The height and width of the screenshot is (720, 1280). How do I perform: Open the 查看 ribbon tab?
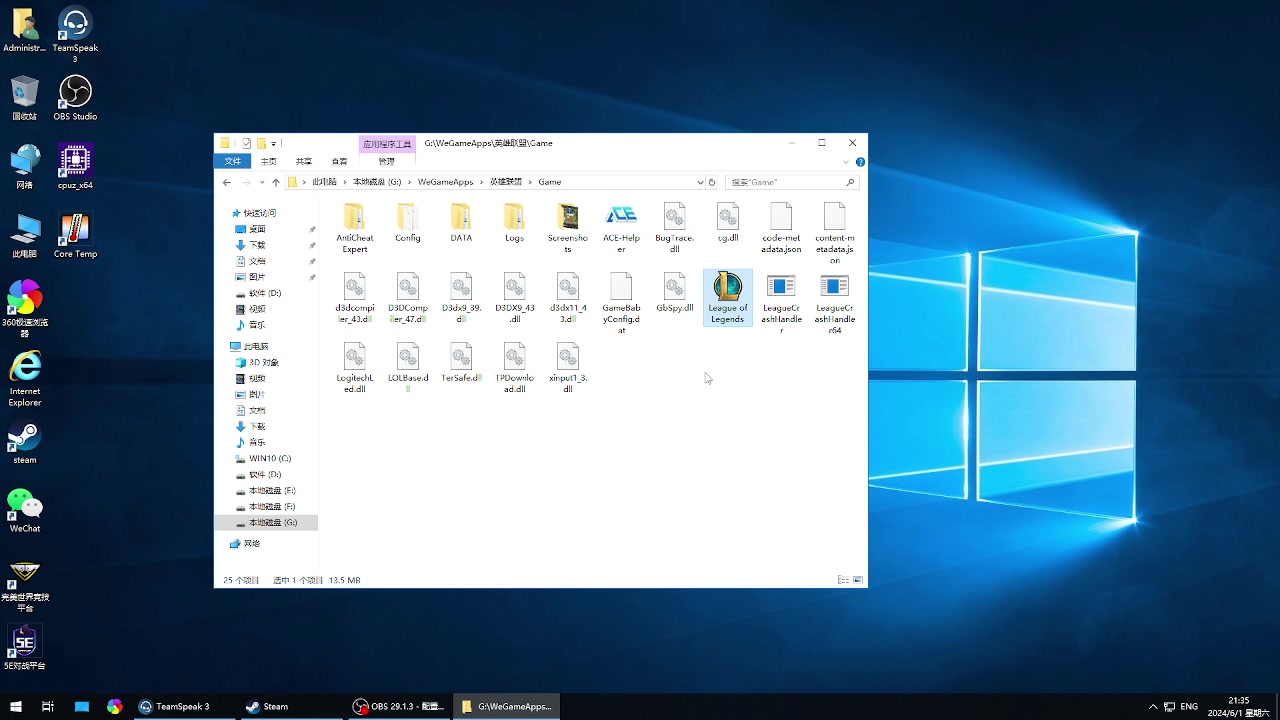tap(339, 161)
